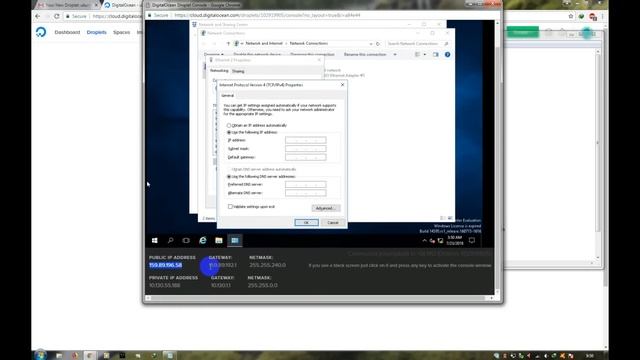Switch to the Sharing tab
Viewport: 640px width, 360px height.
[x=238, y=71]
